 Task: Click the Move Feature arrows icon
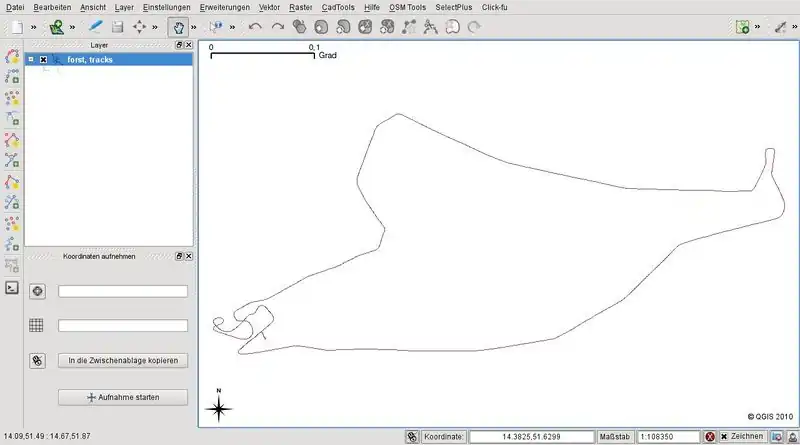point(140,27)
